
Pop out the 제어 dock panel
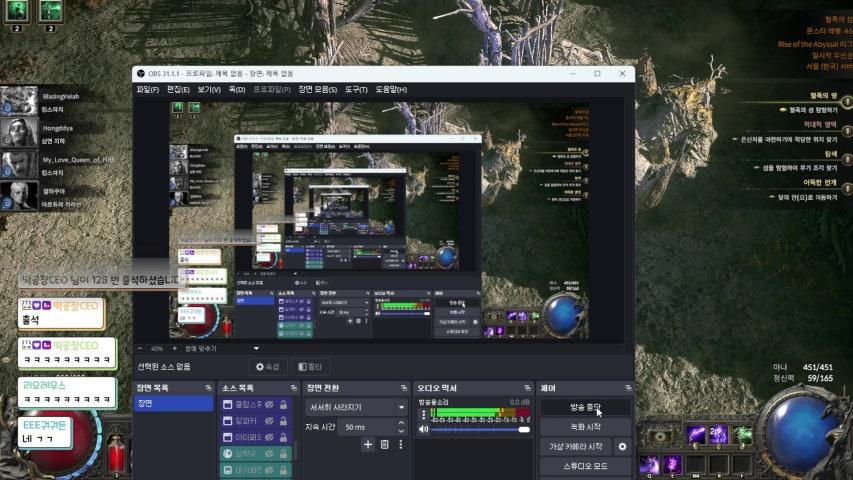pos(628,388)
